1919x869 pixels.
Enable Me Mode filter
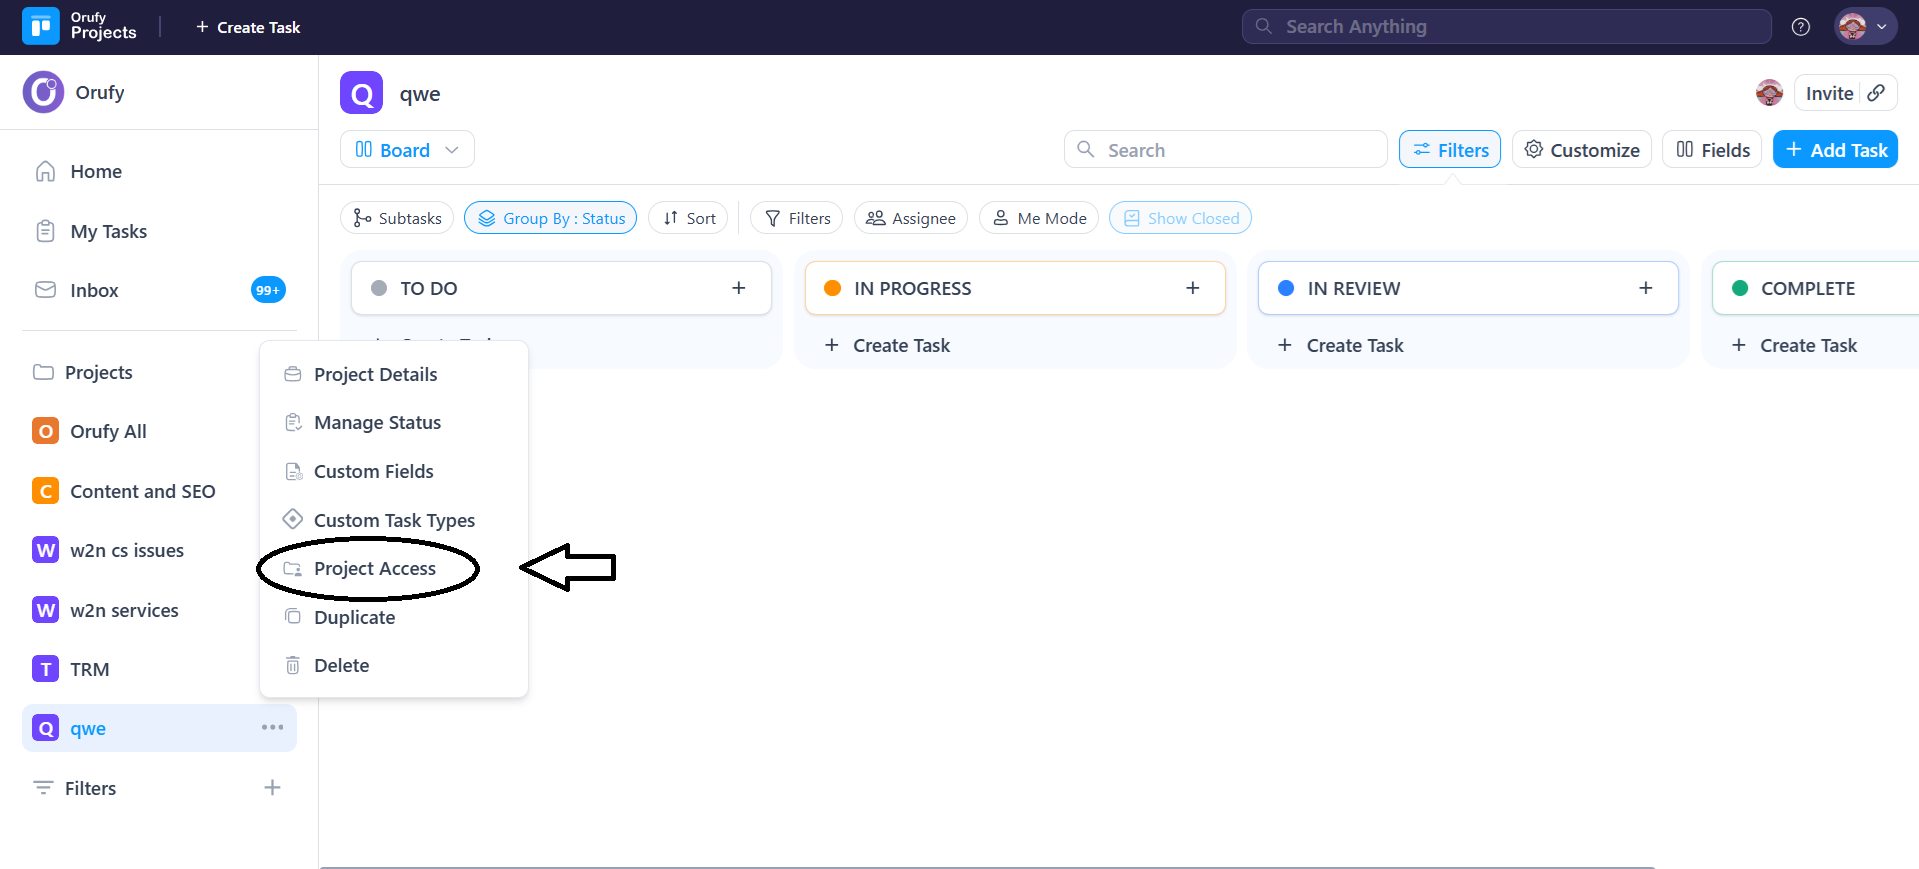coord(1039,218)
